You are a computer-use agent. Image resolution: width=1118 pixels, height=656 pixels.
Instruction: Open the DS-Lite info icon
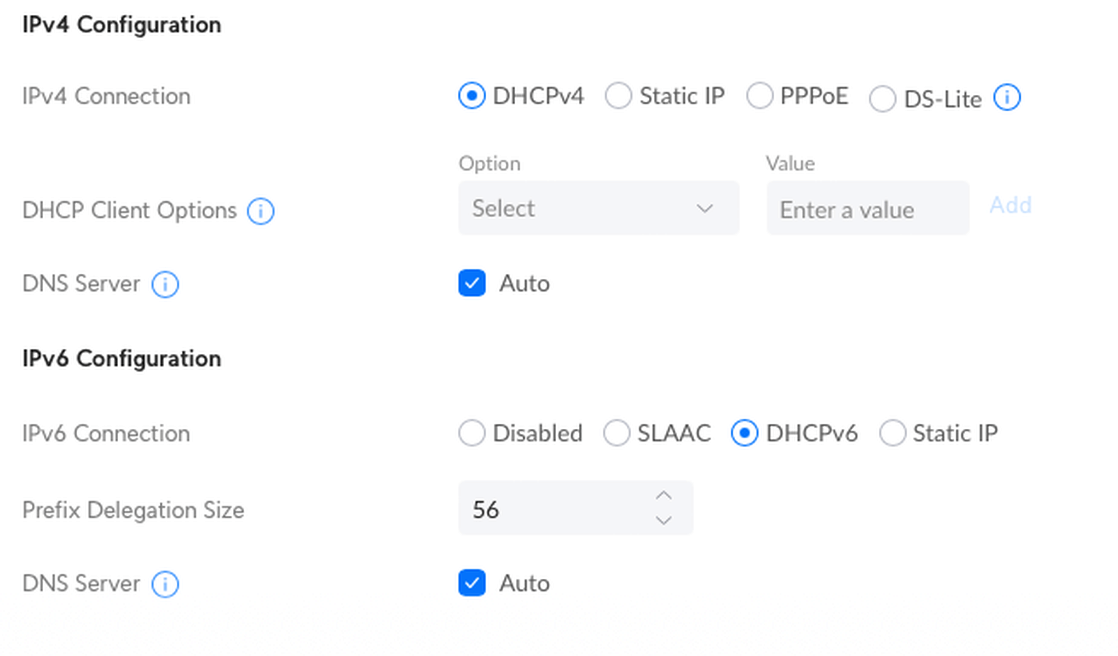[x=1007, y=97]
